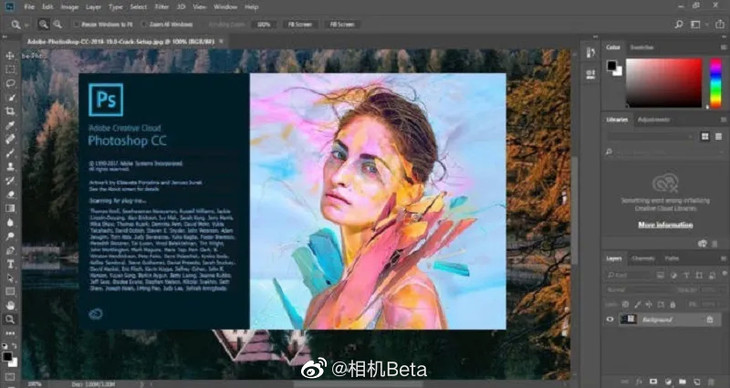Viewport: 730px width, 388px height.
Task: Select the Lasso tool
Action: (10, 83)
